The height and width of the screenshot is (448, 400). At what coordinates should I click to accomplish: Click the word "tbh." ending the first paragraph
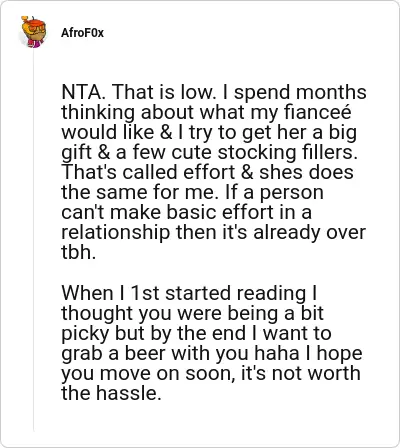(79, 252)
